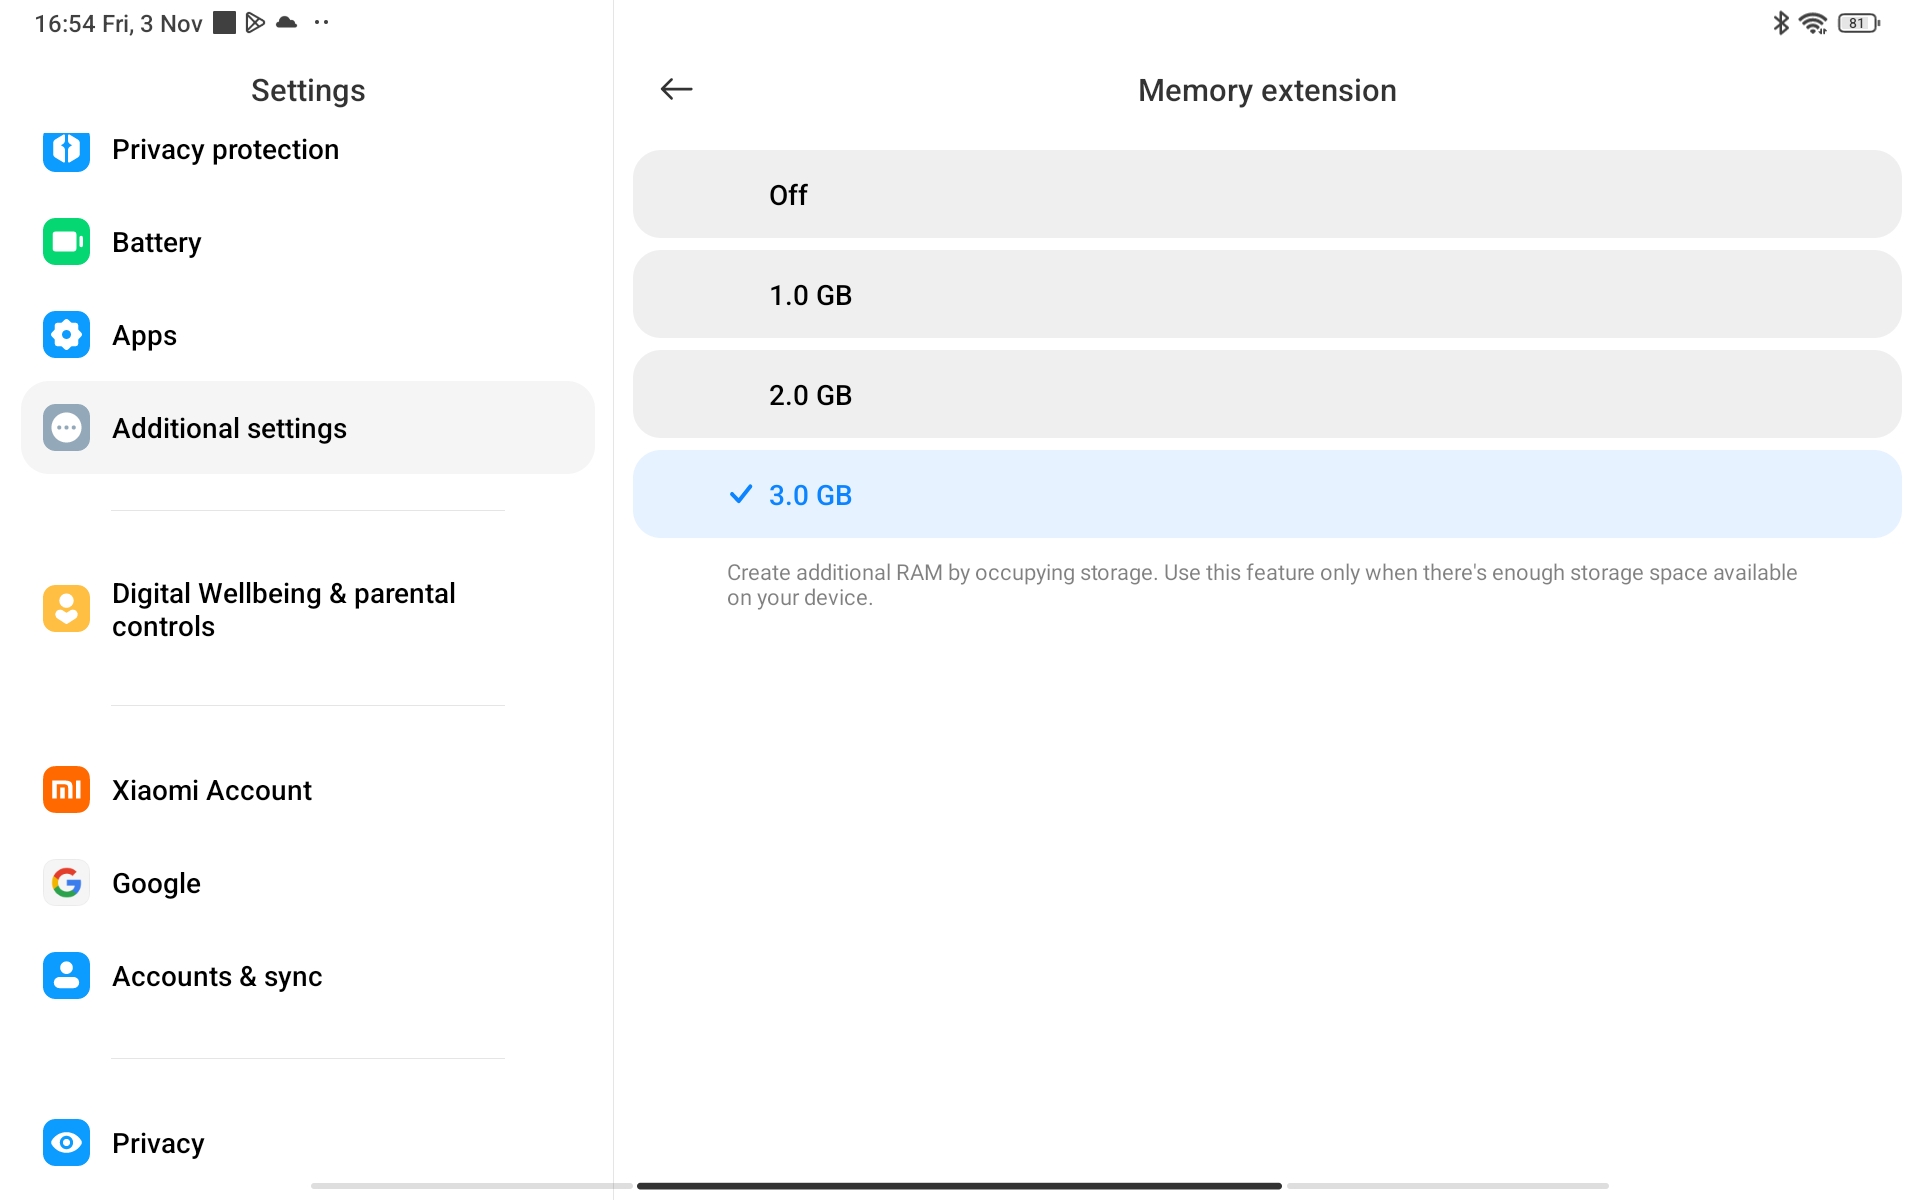Tap the bottom navigation gesture bar
The width and height of the screenshot is (1920, 1200).
[959, 1186]
